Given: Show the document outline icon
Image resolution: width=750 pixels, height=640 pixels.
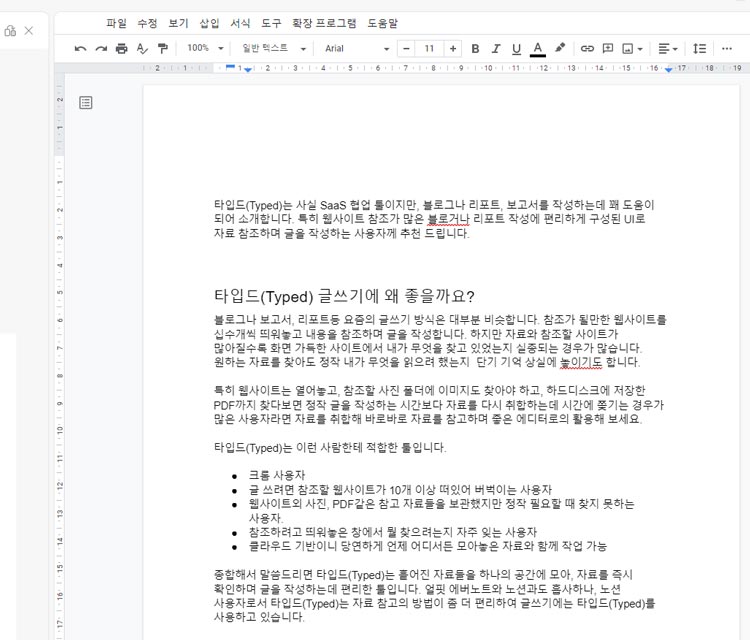Looking at the screenshot, I should pos(86,102).
